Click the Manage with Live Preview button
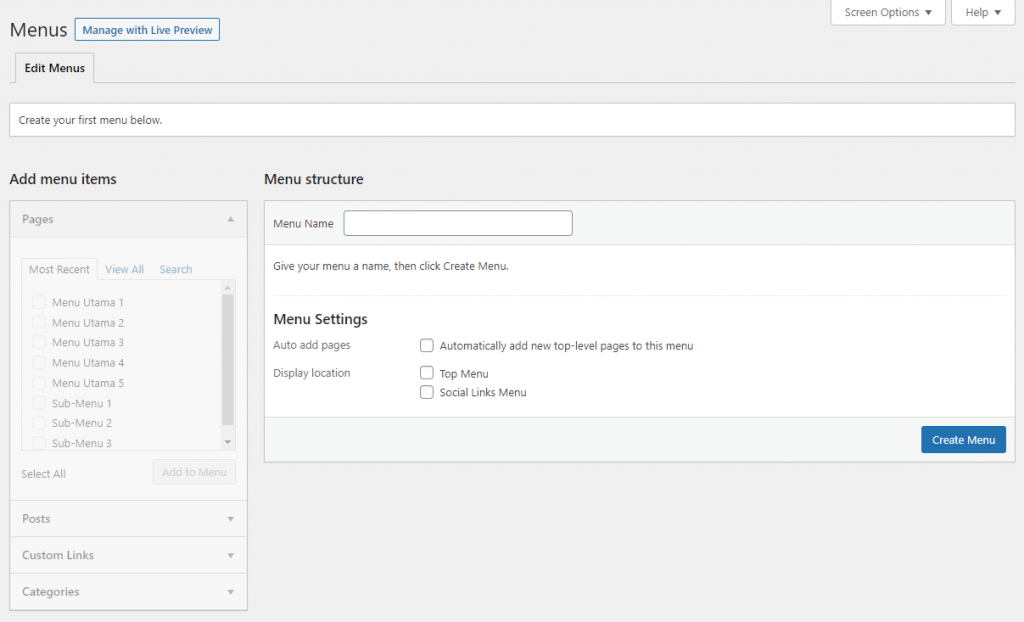1024x622 pixels. [x=146, y=29]
